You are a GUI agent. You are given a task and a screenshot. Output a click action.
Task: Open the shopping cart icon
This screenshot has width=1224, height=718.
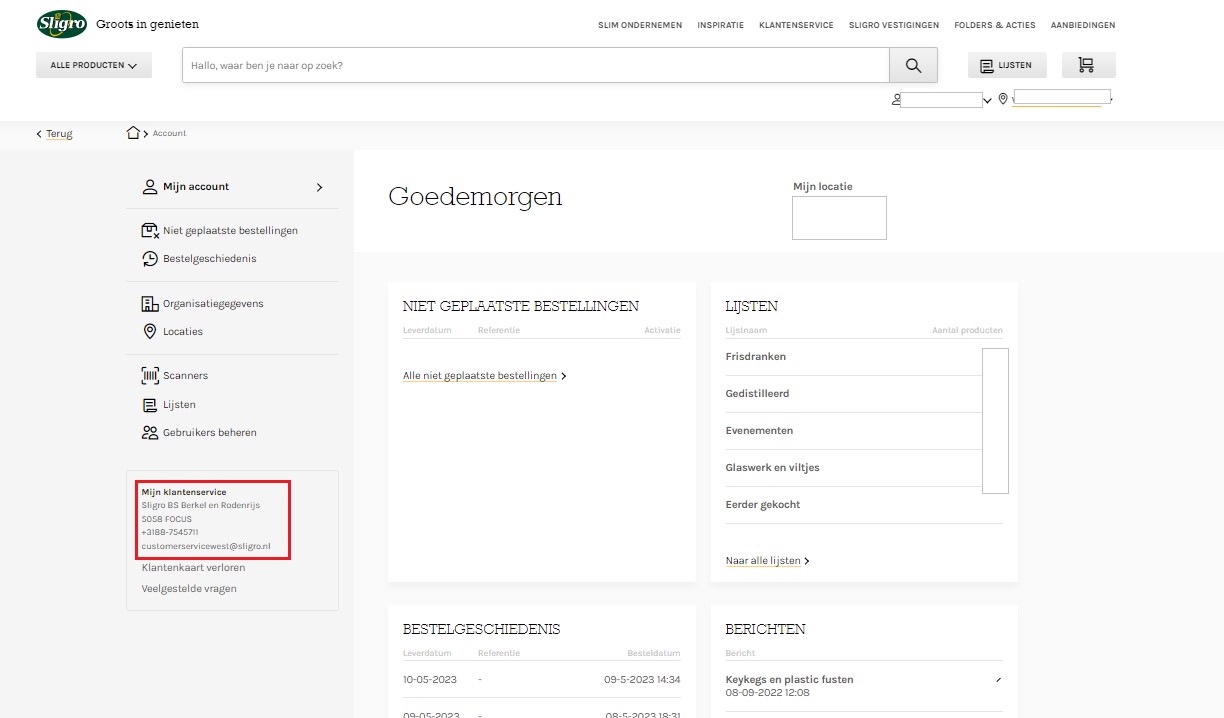point(1087,66)
